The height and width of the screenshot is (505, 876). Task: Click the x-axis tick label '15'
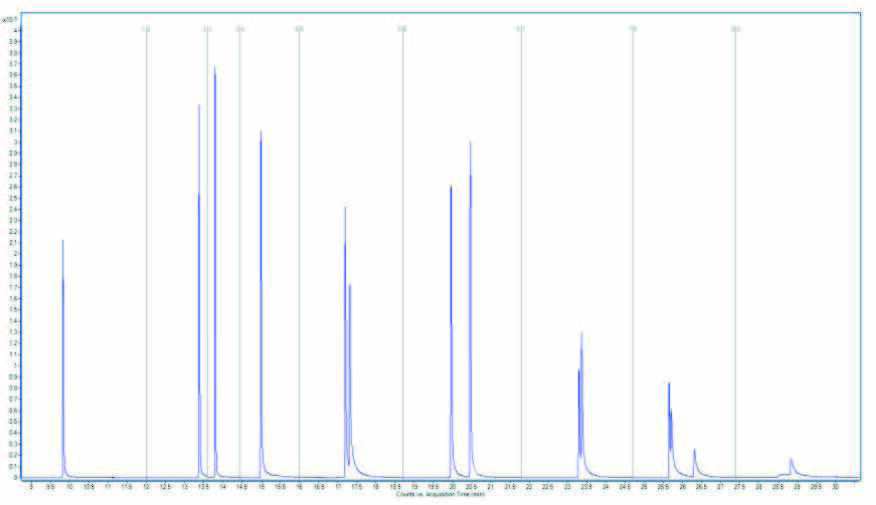[261, 487]
